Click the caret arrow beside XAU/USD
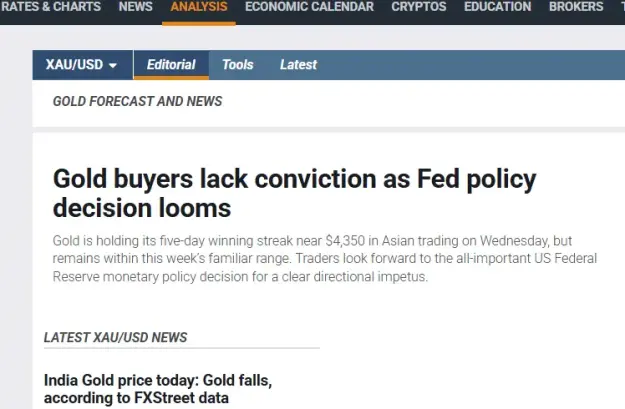Screen dimensions: 625x409 point(113,65)
